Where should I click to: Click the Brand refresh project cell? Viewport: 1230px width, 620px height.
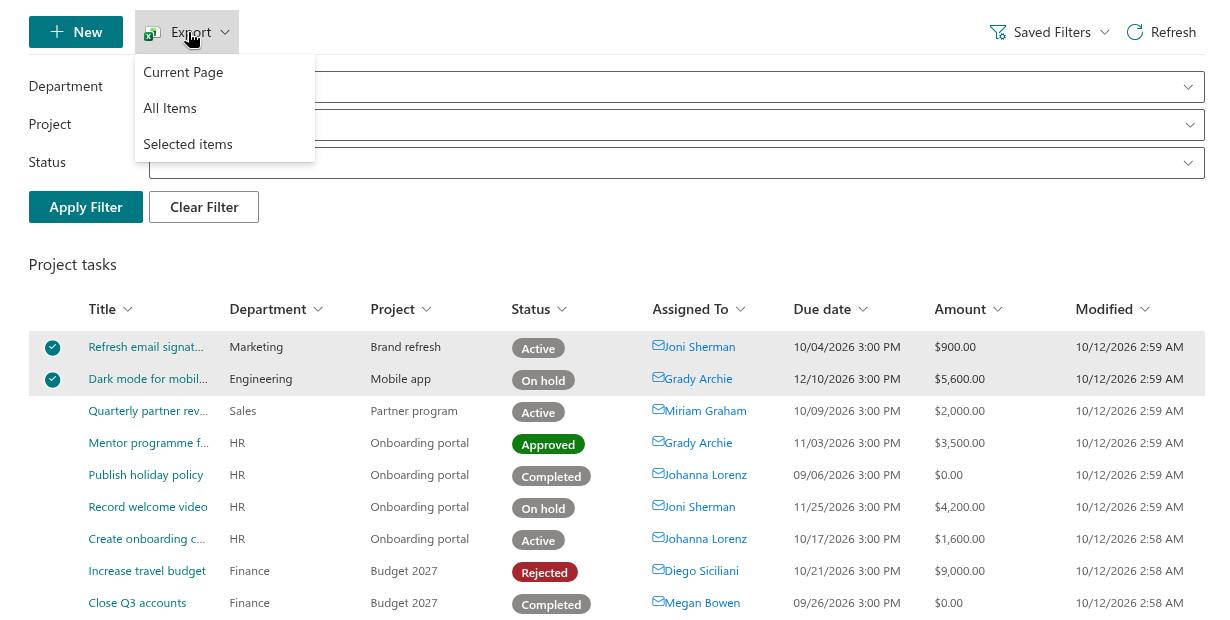point(405,347)
